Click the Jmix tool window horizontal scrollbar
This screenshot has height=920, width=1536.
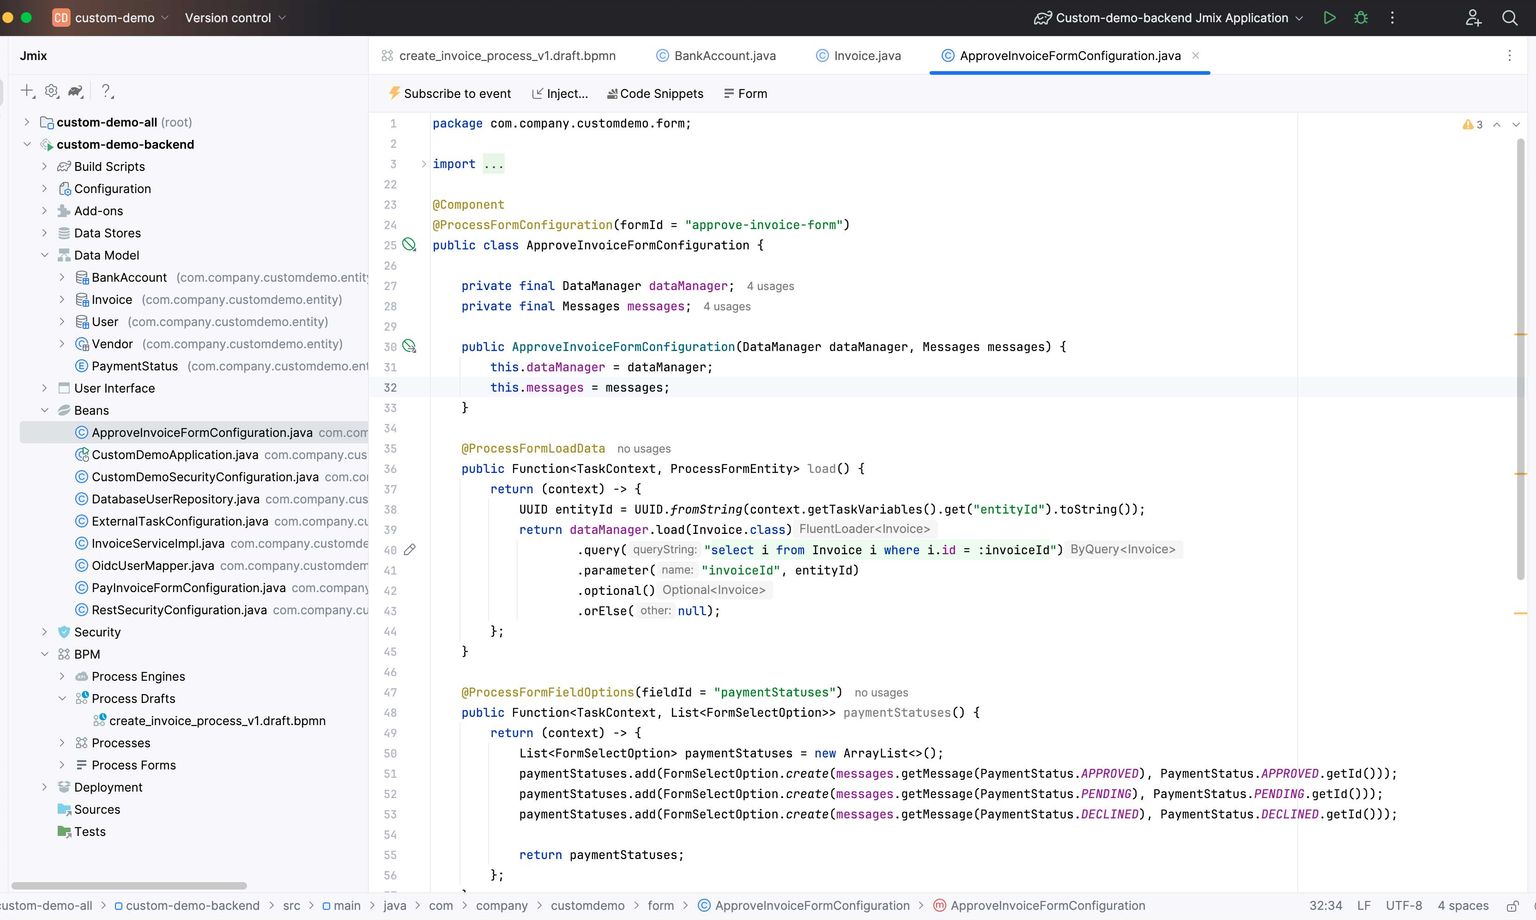click(129, 886)
